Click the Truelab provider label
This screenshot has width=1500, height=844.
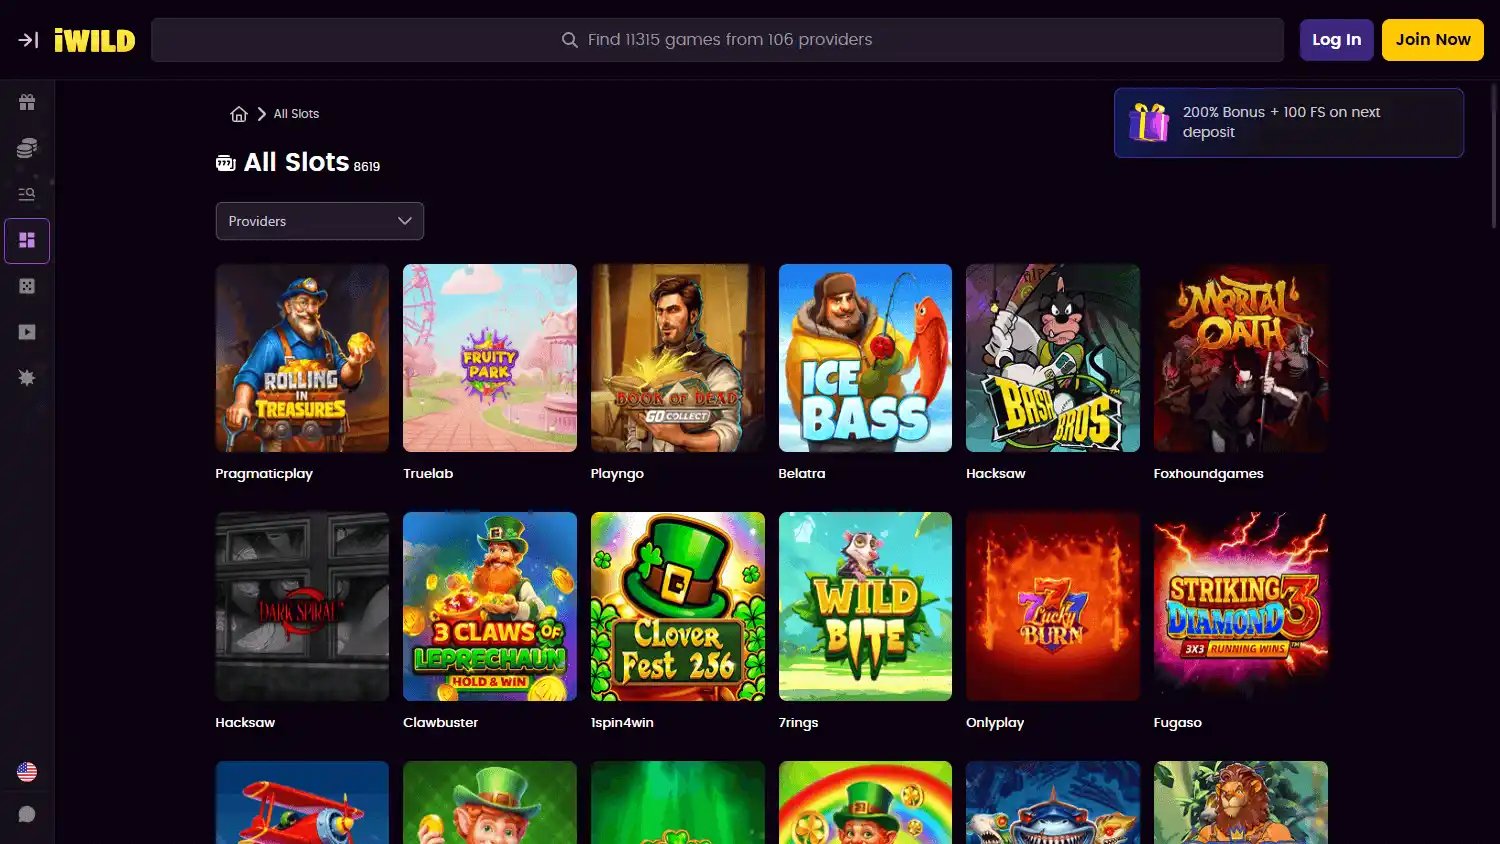tap(428, 474)
